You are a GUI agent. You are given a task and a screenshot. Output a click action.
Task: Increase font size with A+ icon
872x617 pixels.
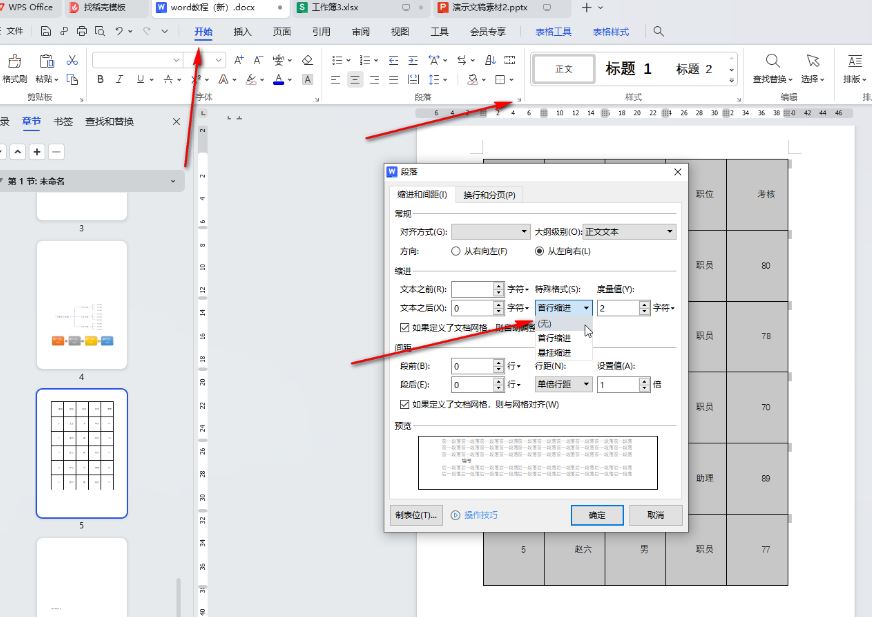pyautogui.click(x=239, y=60)
